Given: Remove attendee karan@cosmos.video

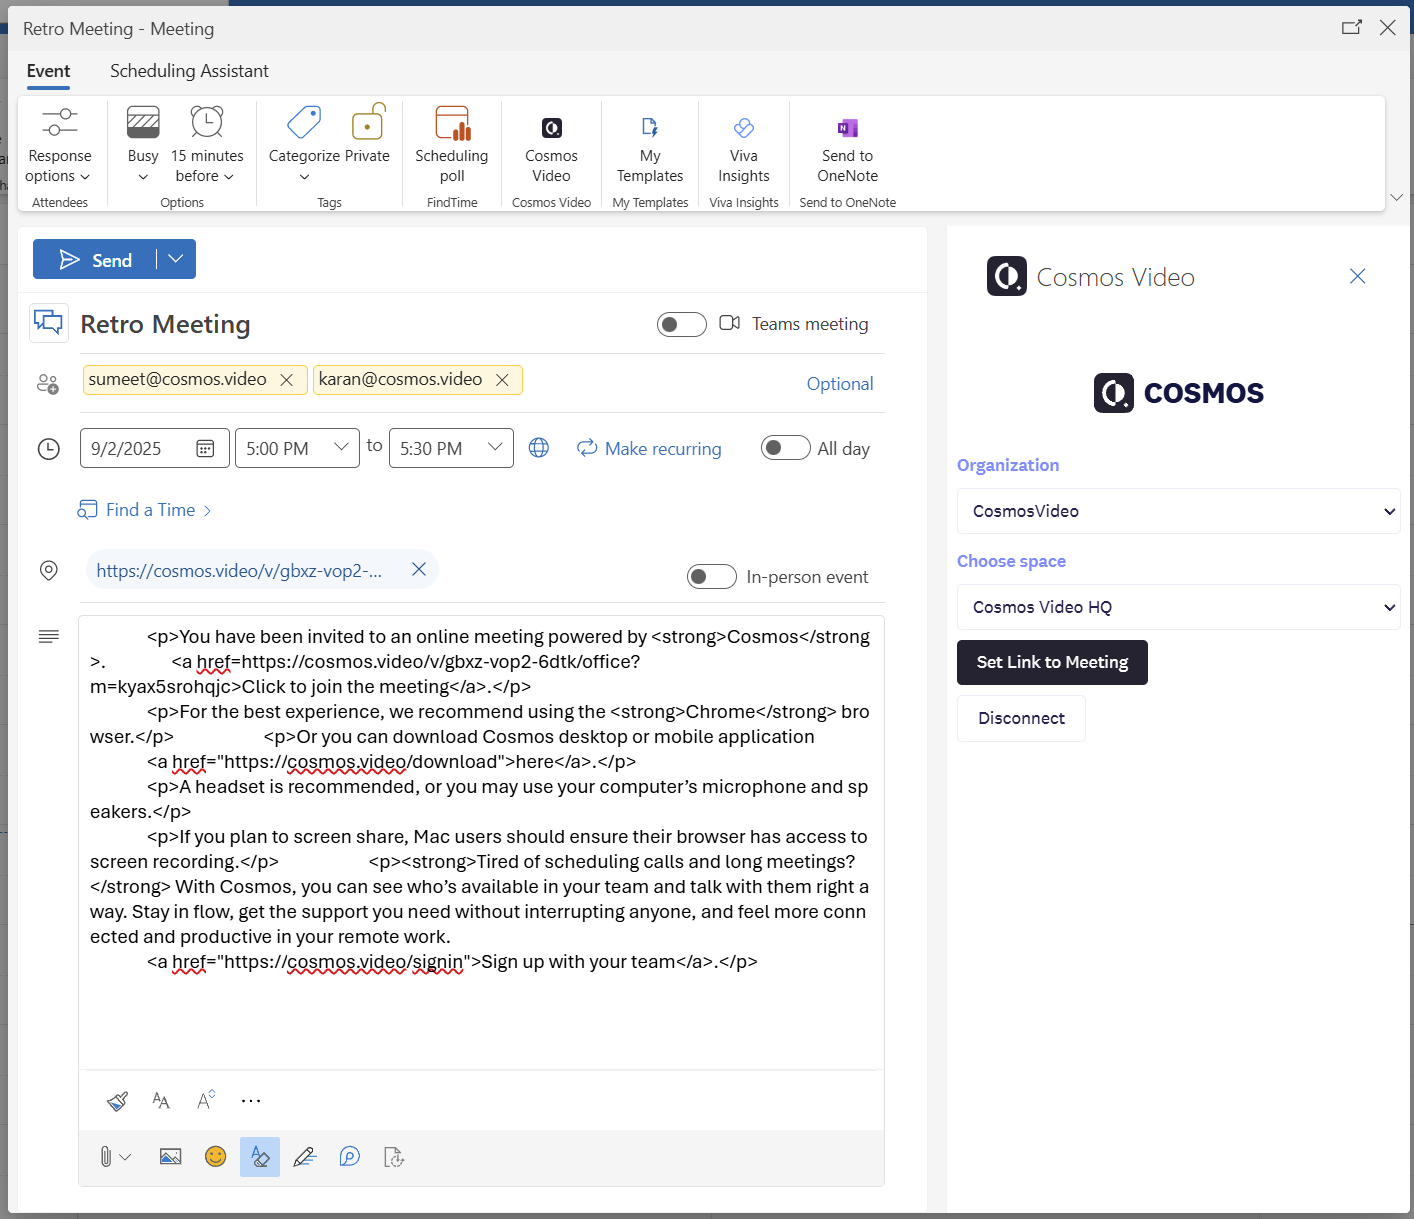Looking at the screenshot, I should (502, 380).
